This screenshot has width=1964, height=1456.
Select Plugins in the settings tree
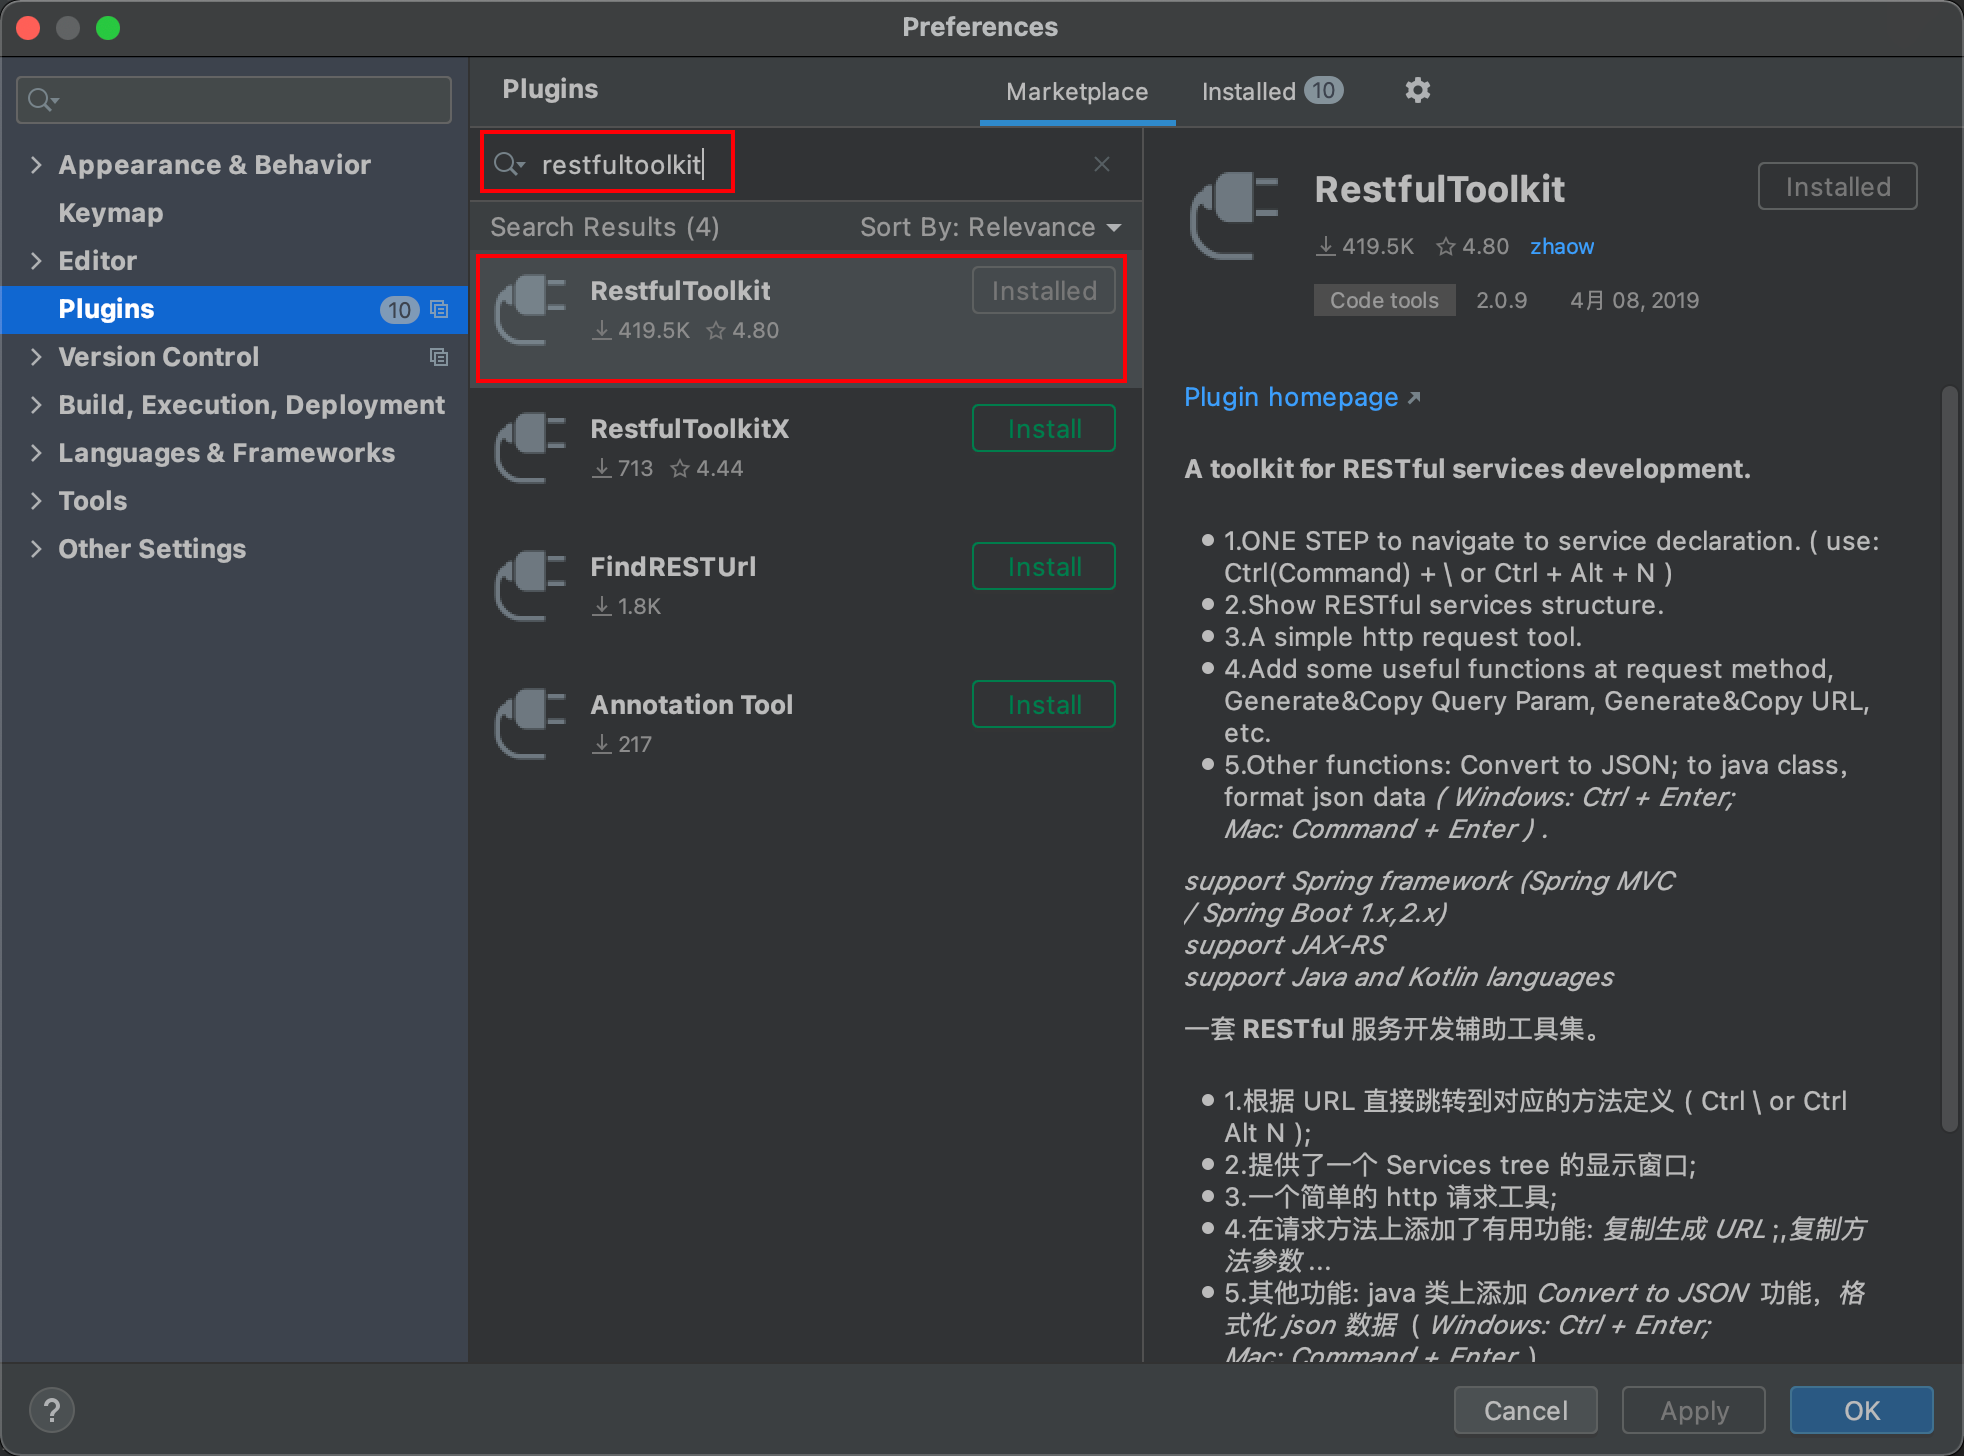(x=234, y=309)
